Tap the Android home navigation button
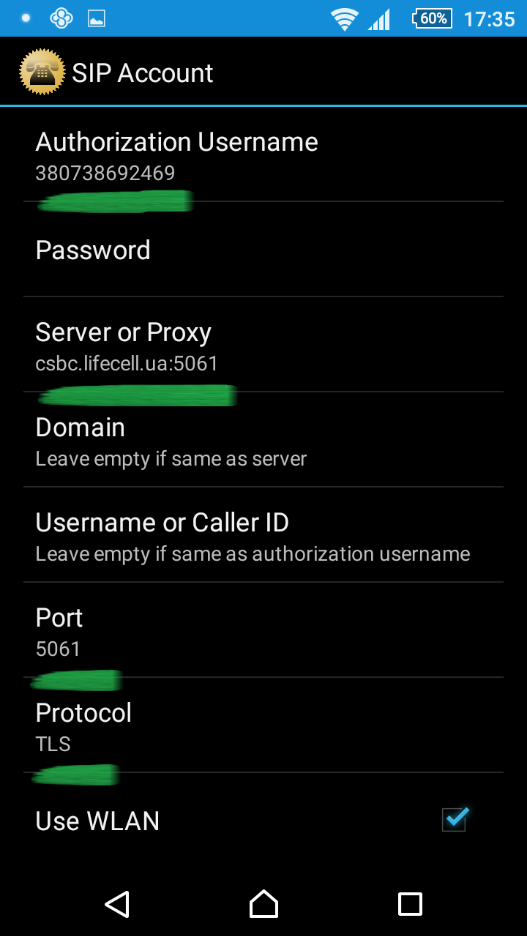527x936 pixels. point(263,903)
